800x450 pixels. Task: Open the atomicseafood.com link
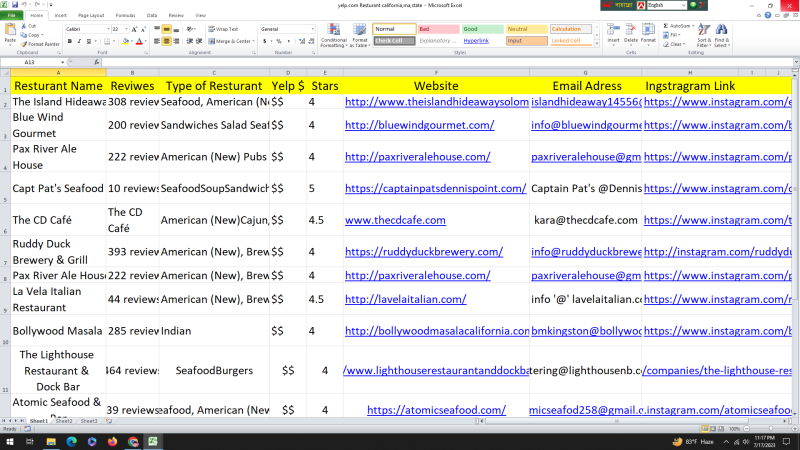[x=436, y=410]
